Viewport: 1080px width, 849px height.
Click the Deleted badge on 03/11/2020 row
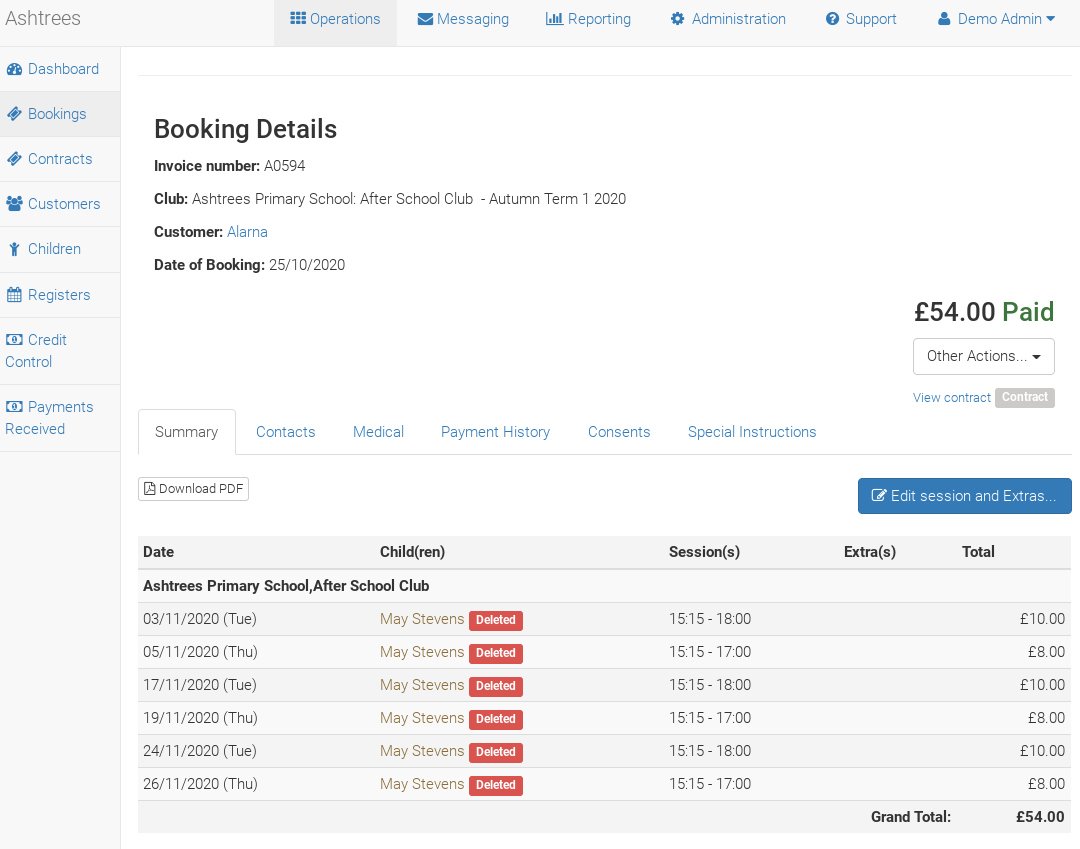click(x=496, y=620)
